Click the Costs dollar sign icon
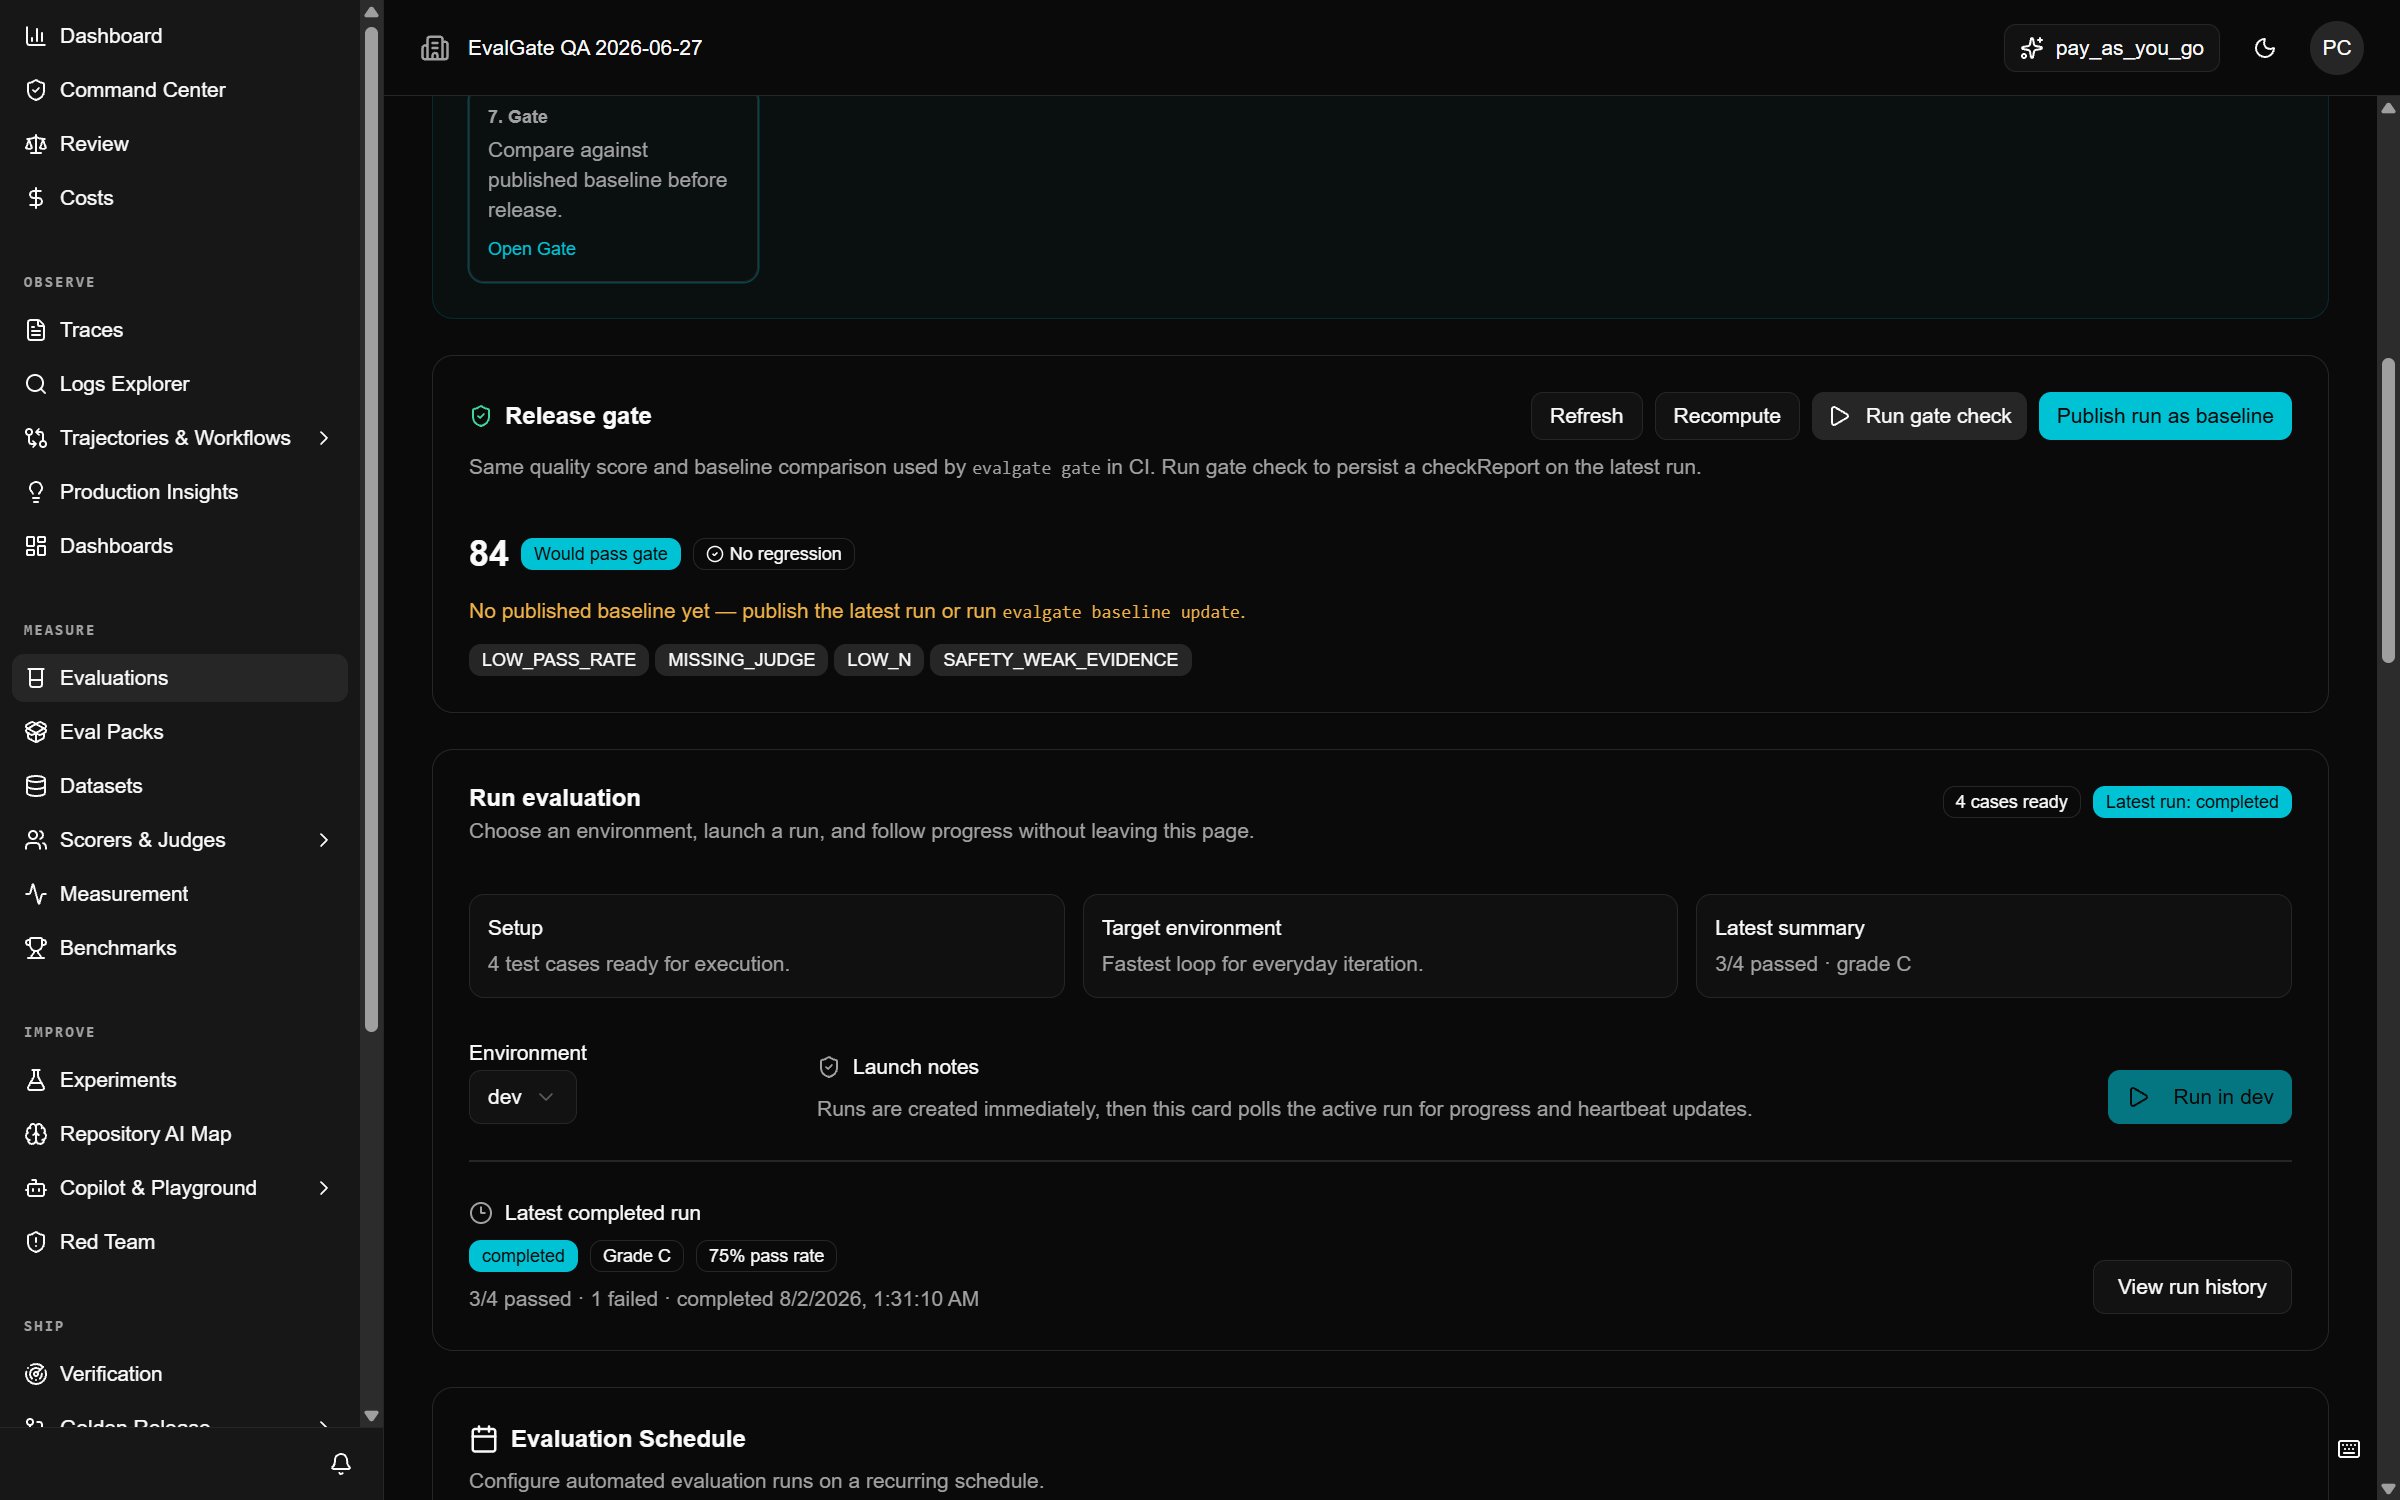The height and width of the screenshot is (1500, 2400). point(36,198)
